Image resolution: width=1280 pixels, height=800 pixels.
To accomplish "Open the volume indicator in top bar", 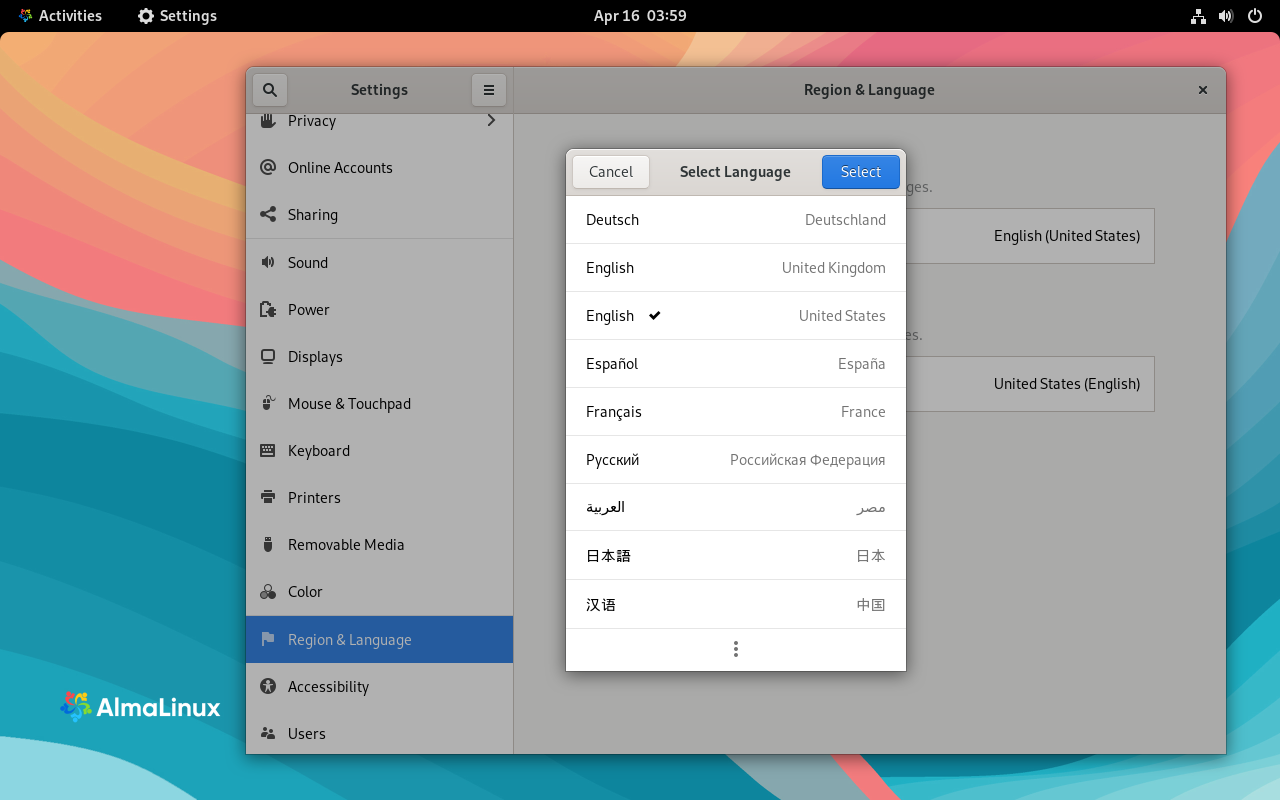I will 1226,16.
